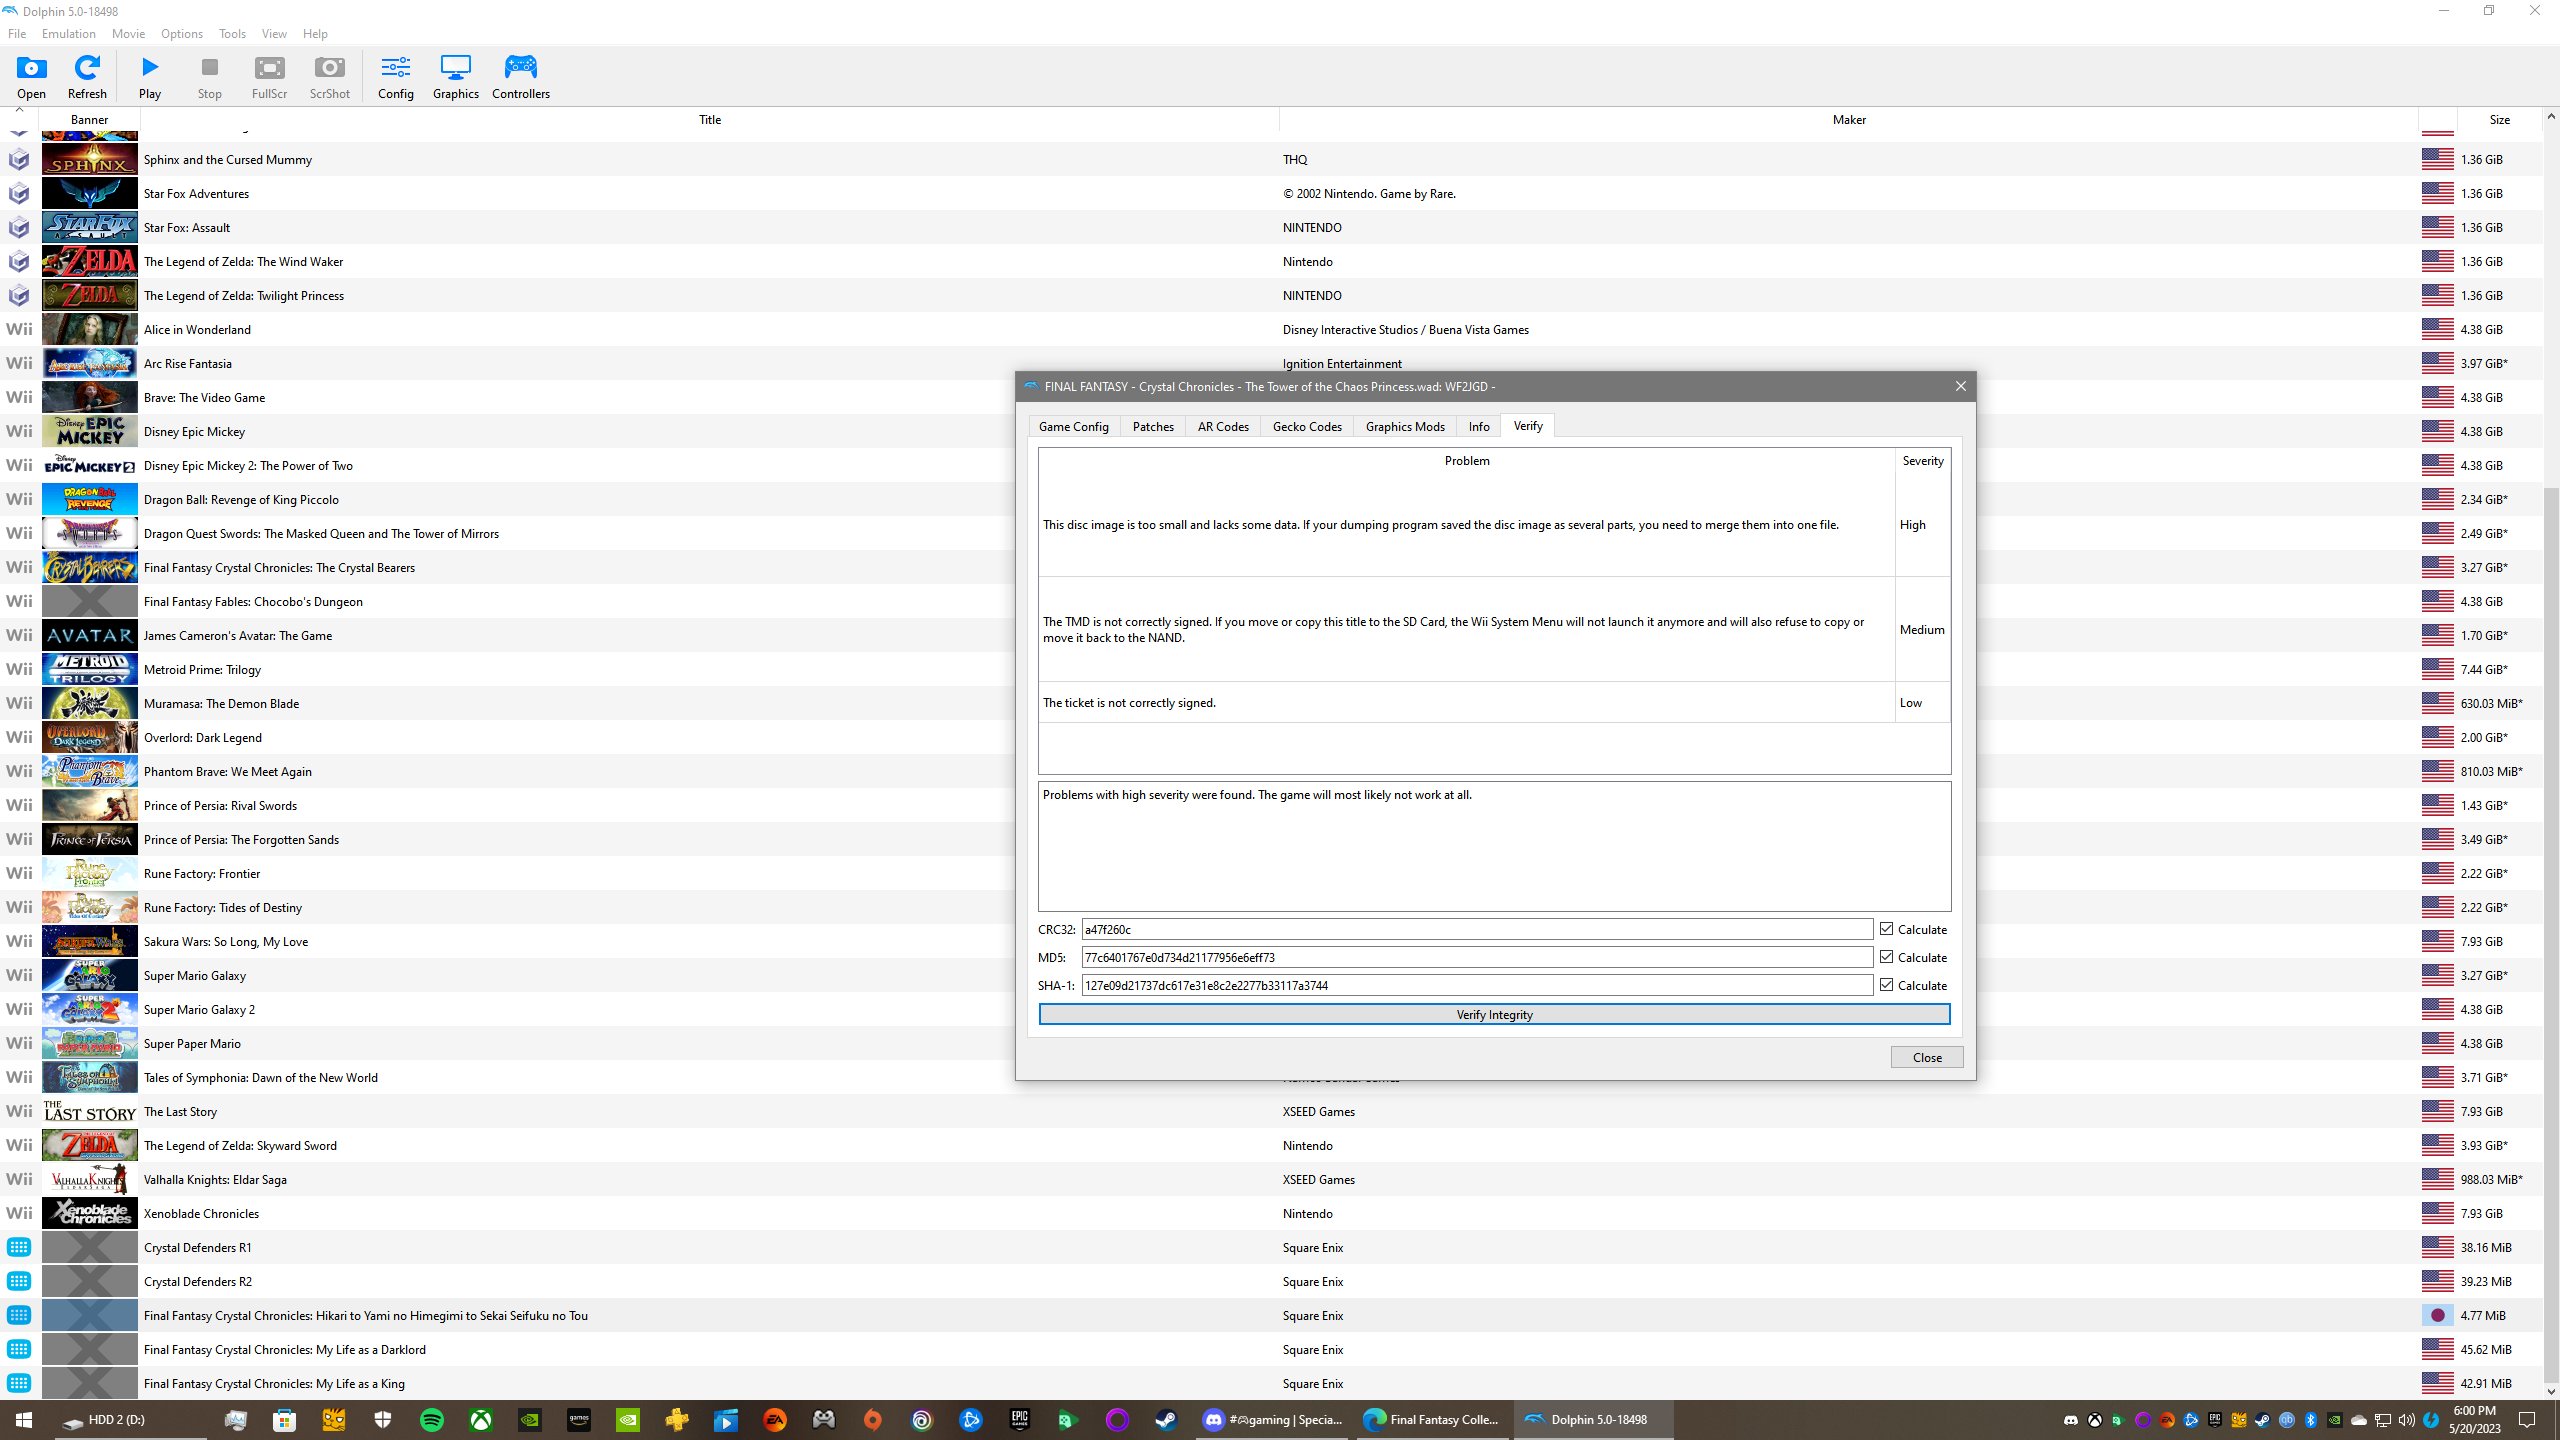The height and width of the screenshot is (1440, 2560).
Task: Open Steam from the taskbar
Action: [1166, 1420]
